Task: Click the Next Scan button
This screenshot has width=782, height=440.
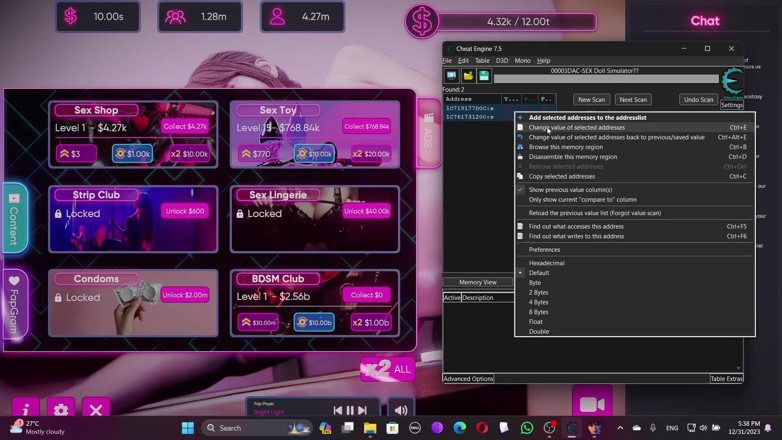Action: coord(633,100)
